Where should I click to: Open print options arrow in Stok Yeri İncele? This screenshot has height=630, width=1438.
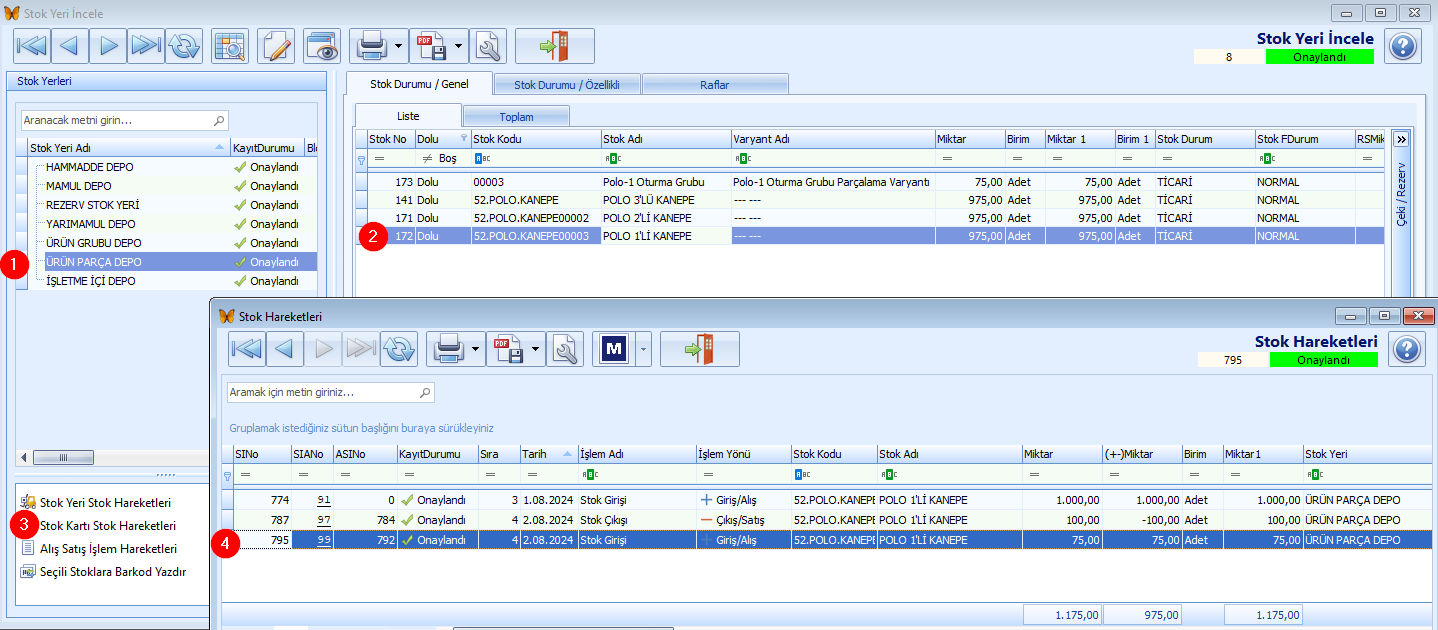[x=400, y=46]
